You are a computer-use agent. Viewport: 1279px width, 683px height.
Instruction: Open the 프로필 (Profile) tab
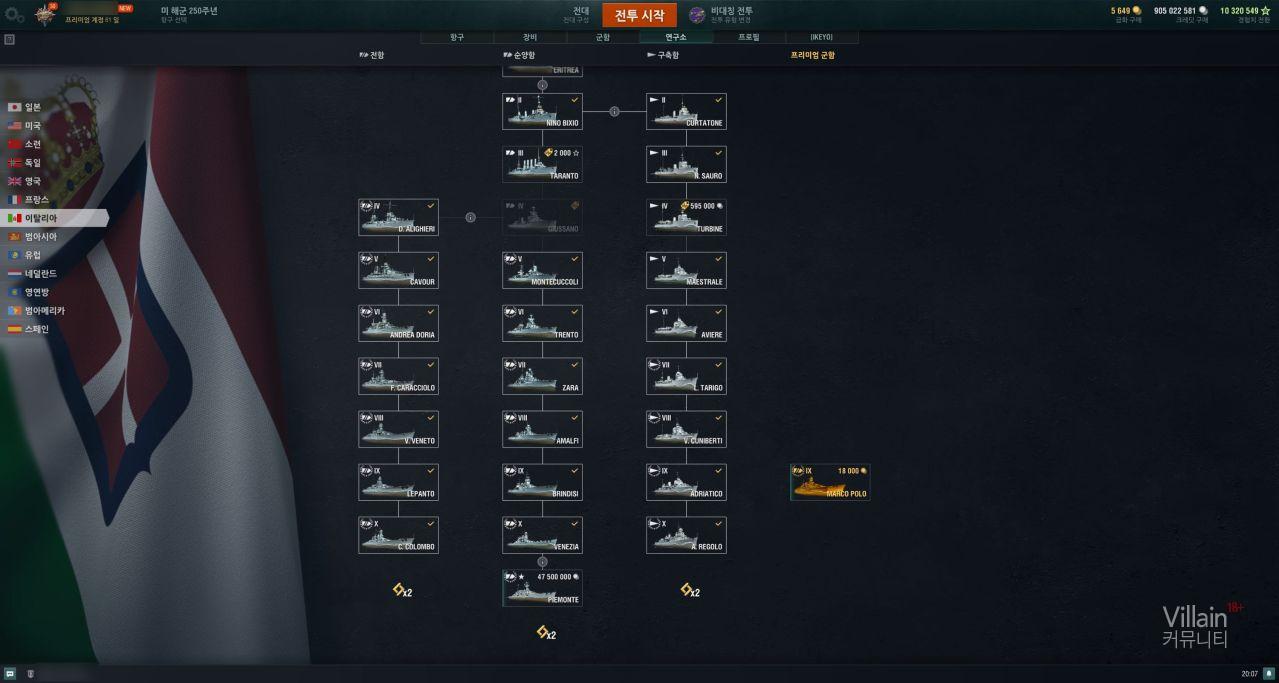tap(749, 37)
